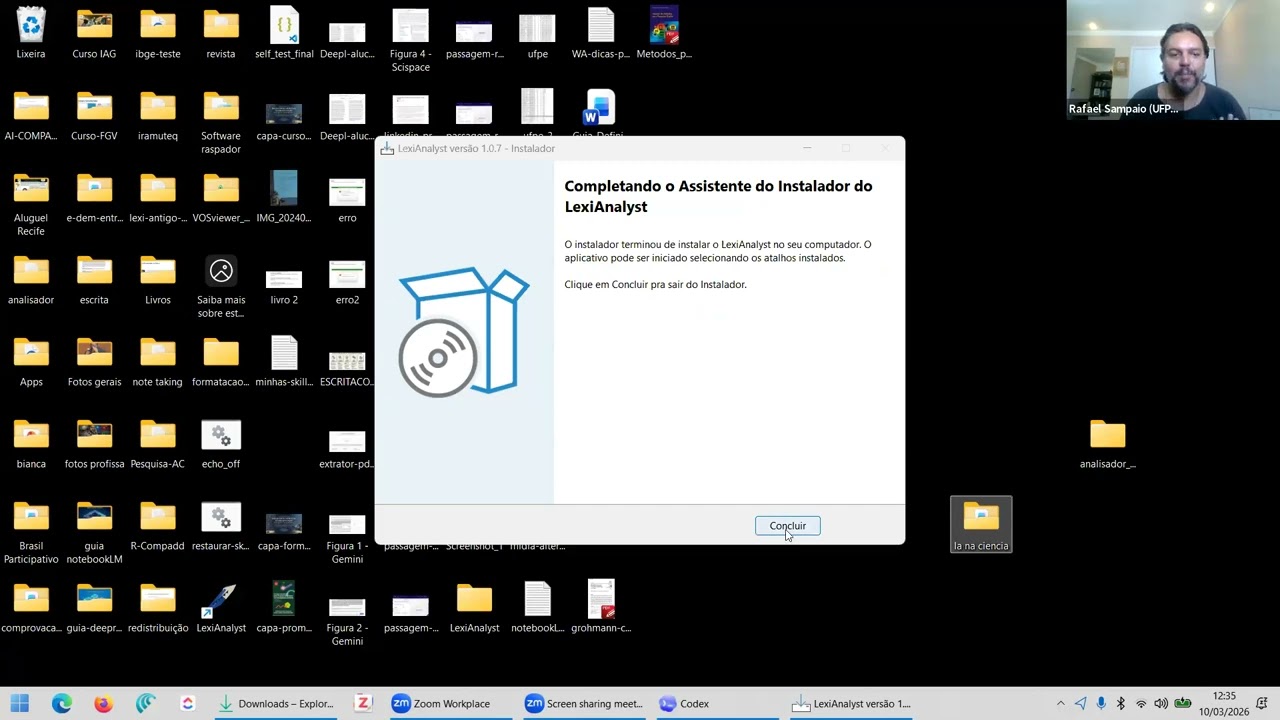The width and height of the screenshot is (1280, 720).
Task: Select the LexiAnalyst desktop folder
Action: [x=474, y=607]
